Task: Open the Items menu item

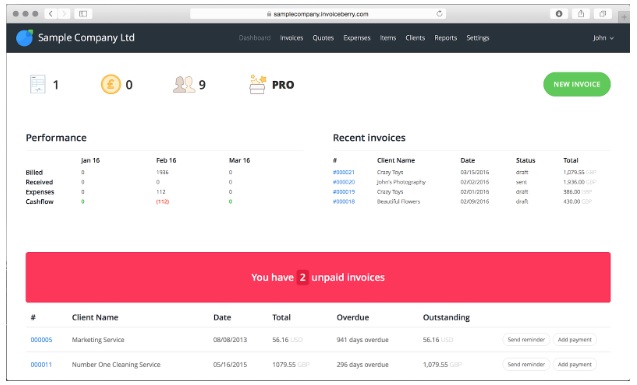Action: (388, 38)
